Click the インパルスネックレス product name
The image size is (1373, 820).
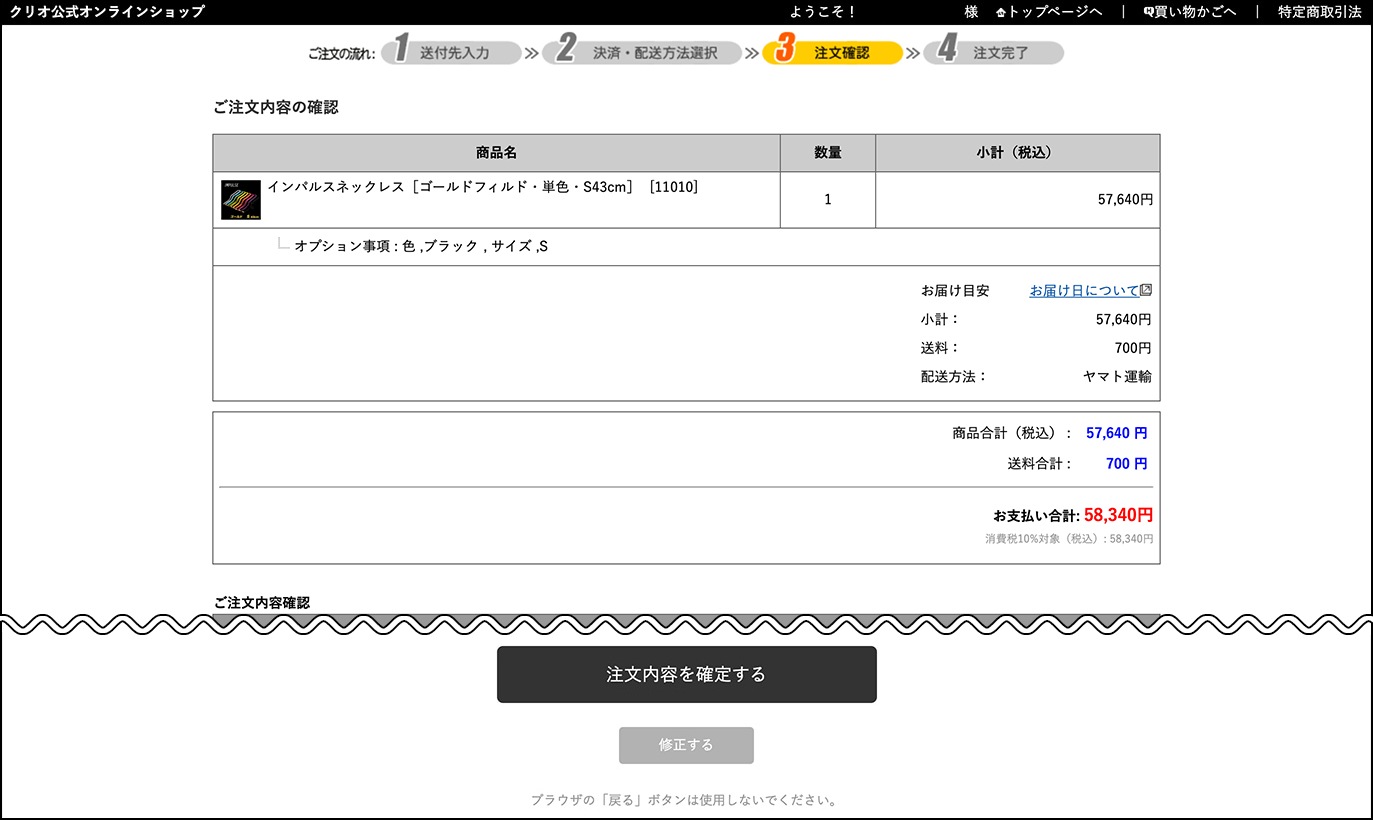[x=482, y=187]
